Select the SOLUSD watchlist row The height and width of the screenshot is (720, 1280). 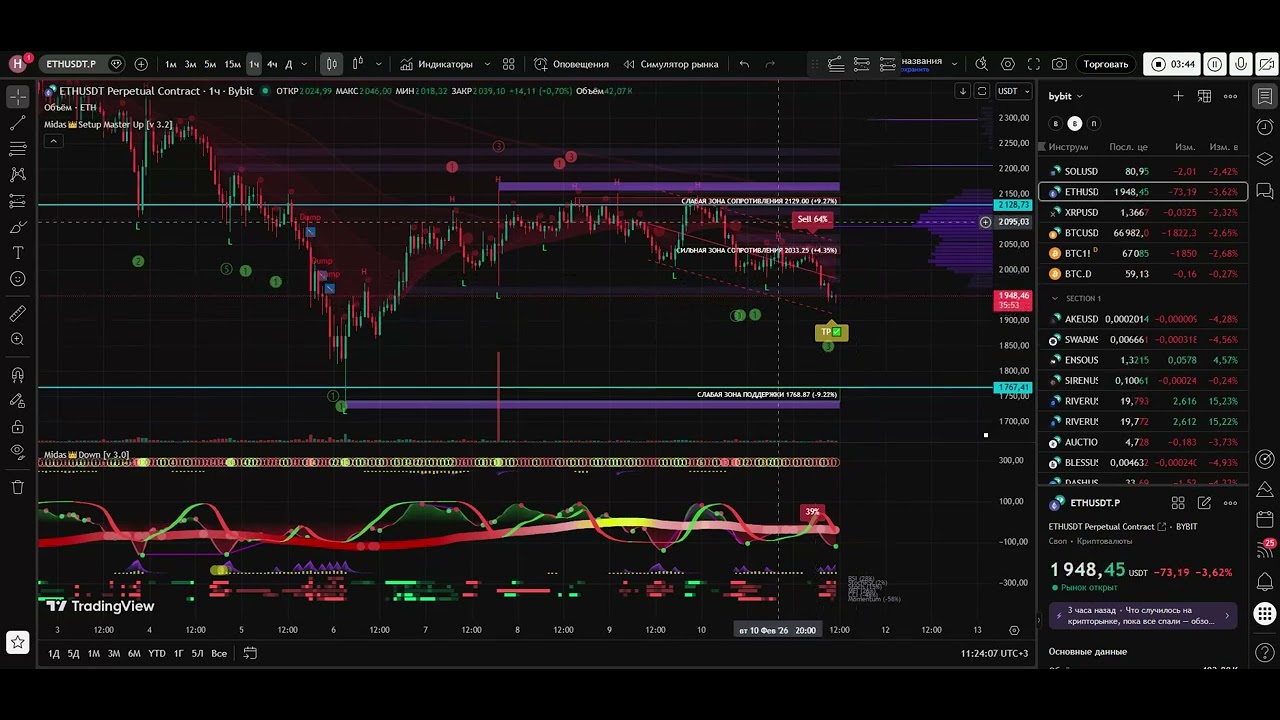point(1143,171)
